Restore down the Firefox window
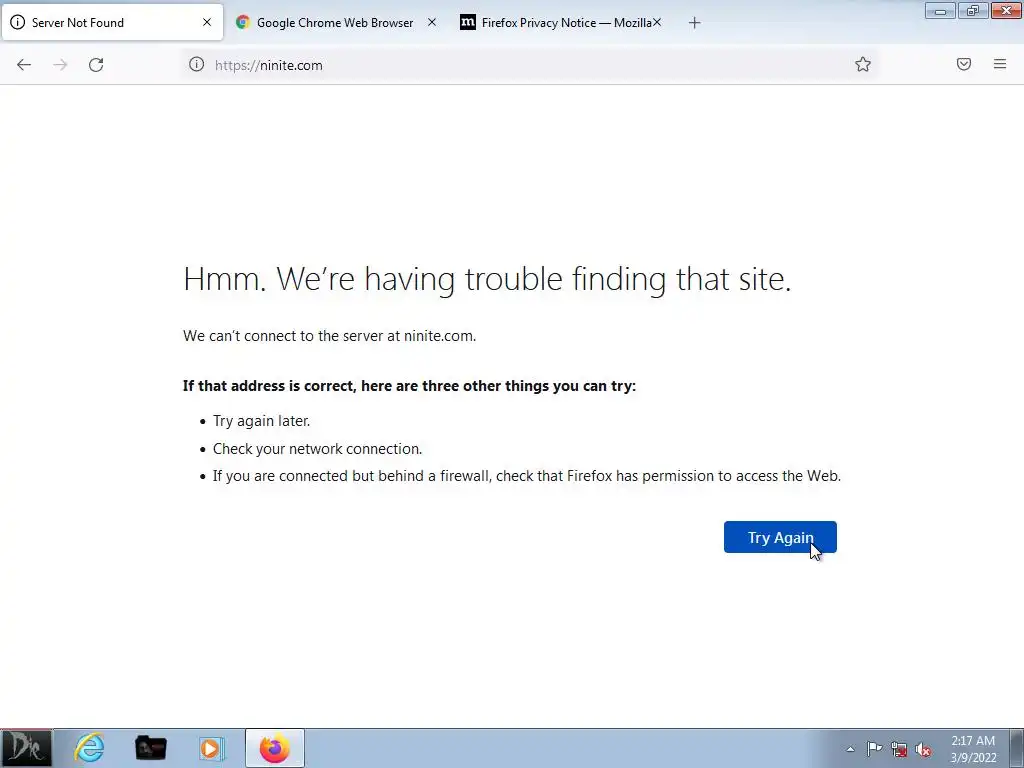This screenshot has height=768, width=1024. [973, 10]
